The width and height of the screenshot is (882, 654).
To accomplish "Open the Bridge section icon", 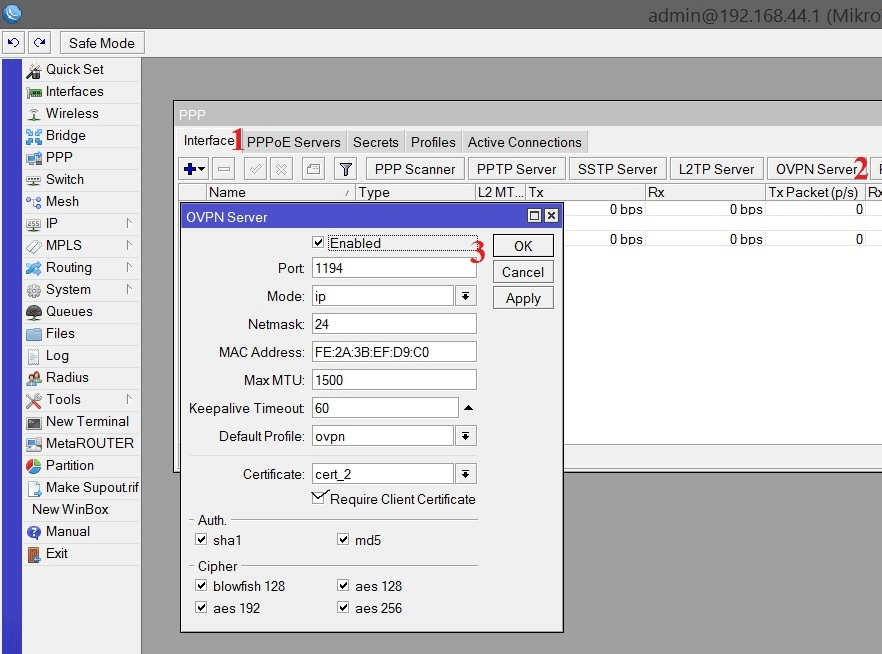I will [x=34, y=136].
